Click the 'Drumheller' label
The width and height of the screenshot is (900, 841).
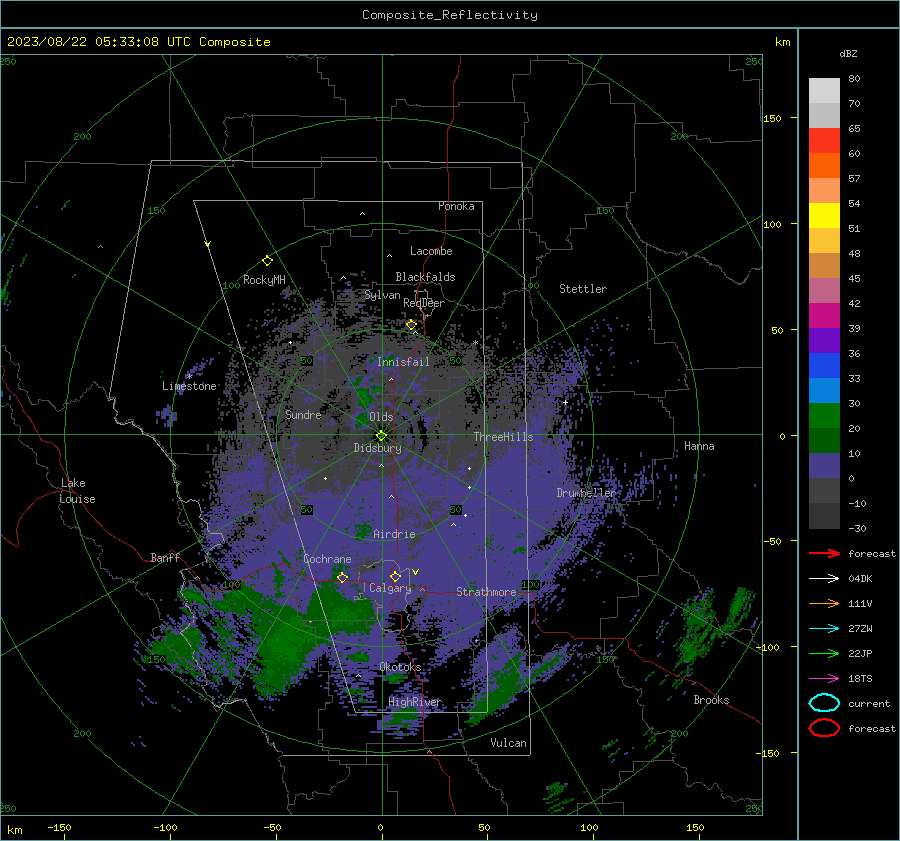(x=586, y=493)
